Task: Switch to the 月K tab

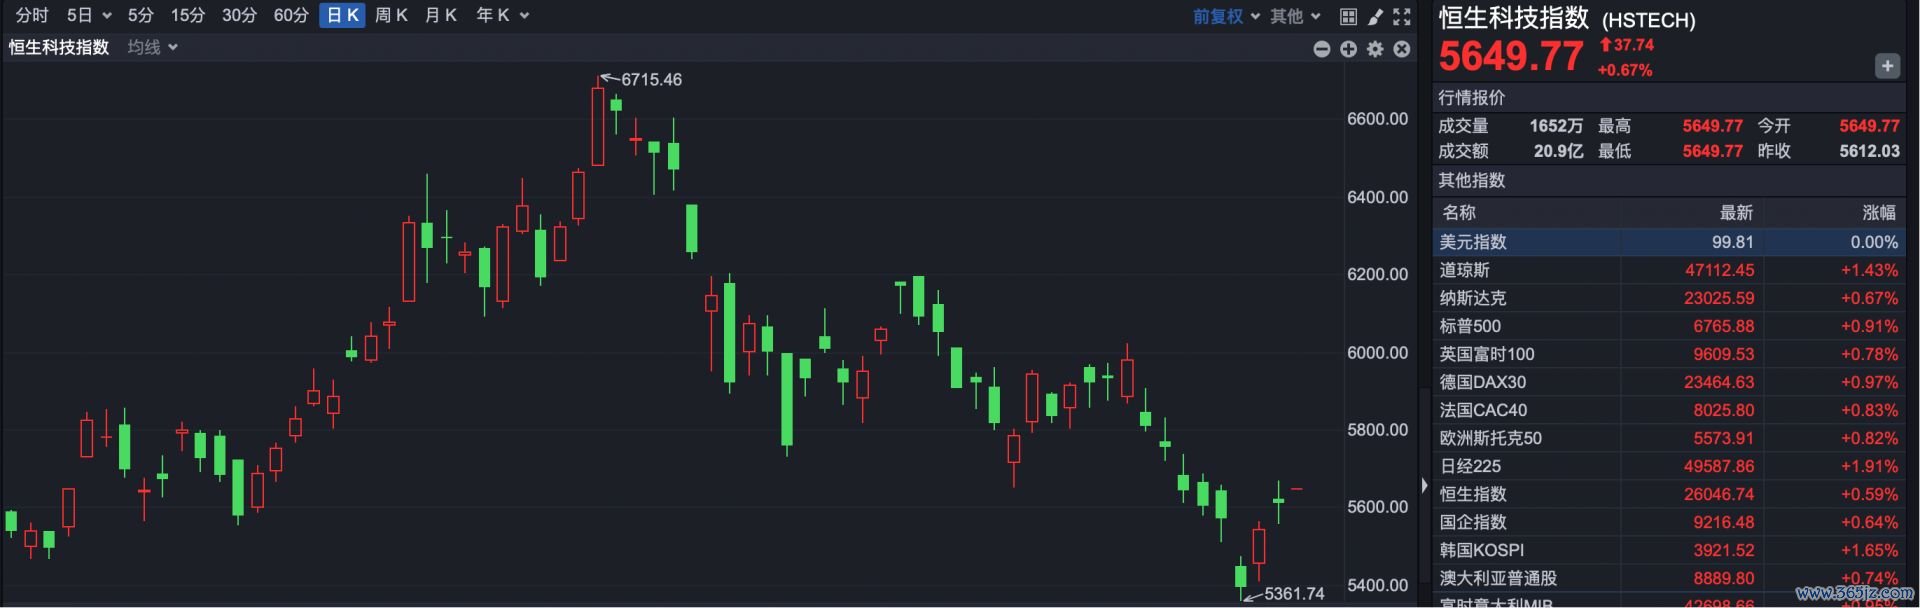Action: [440, 16]
